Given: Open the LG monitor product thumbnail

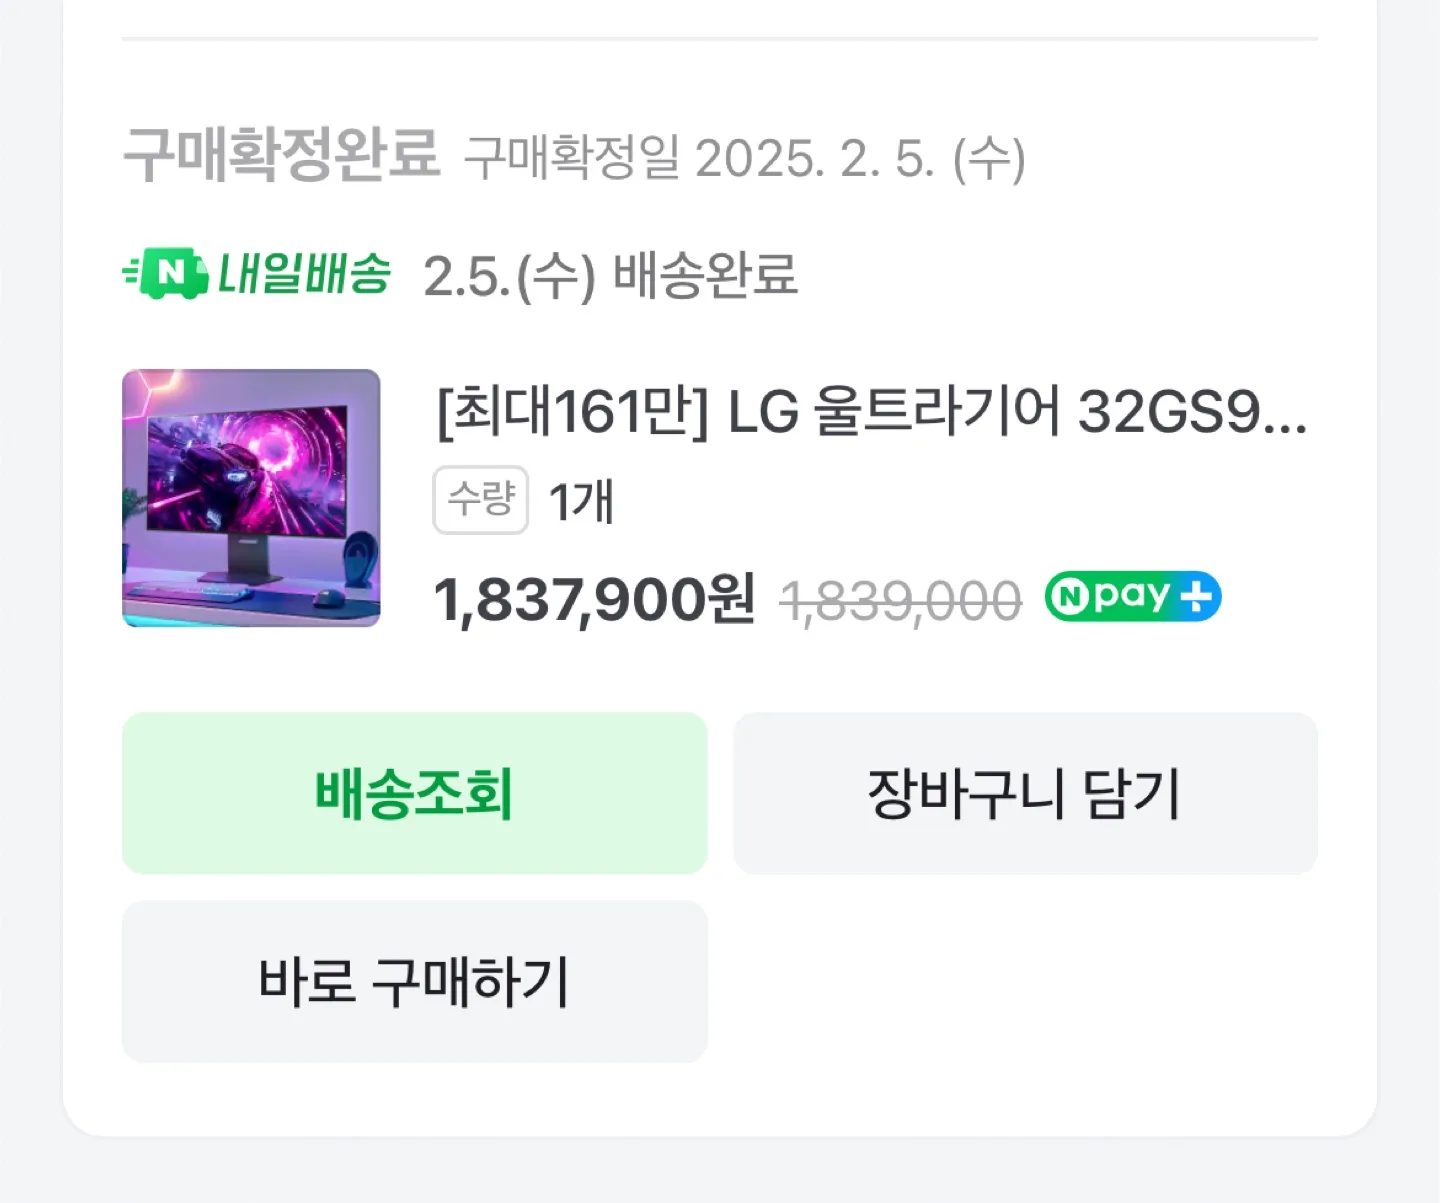Looking at the screenshot, I should tap(251, 498).
